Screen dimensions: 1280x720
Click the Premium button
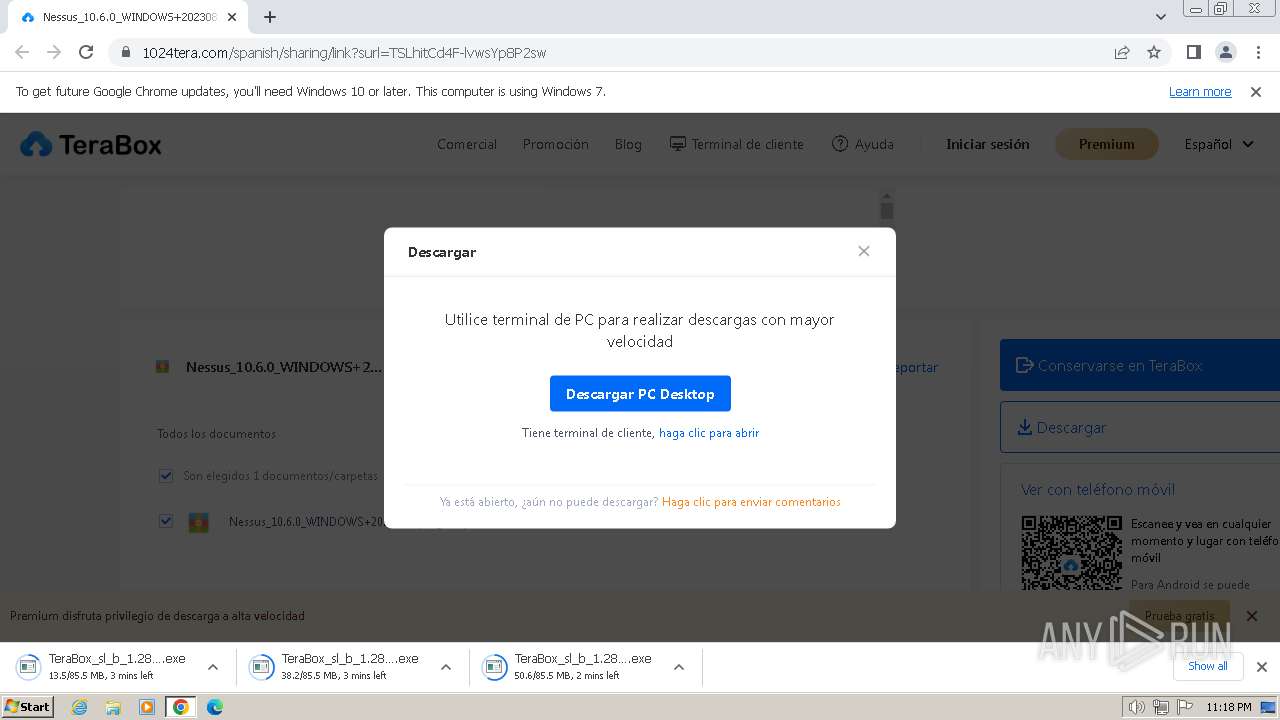pyautogui.click(x=1106, y=144)
